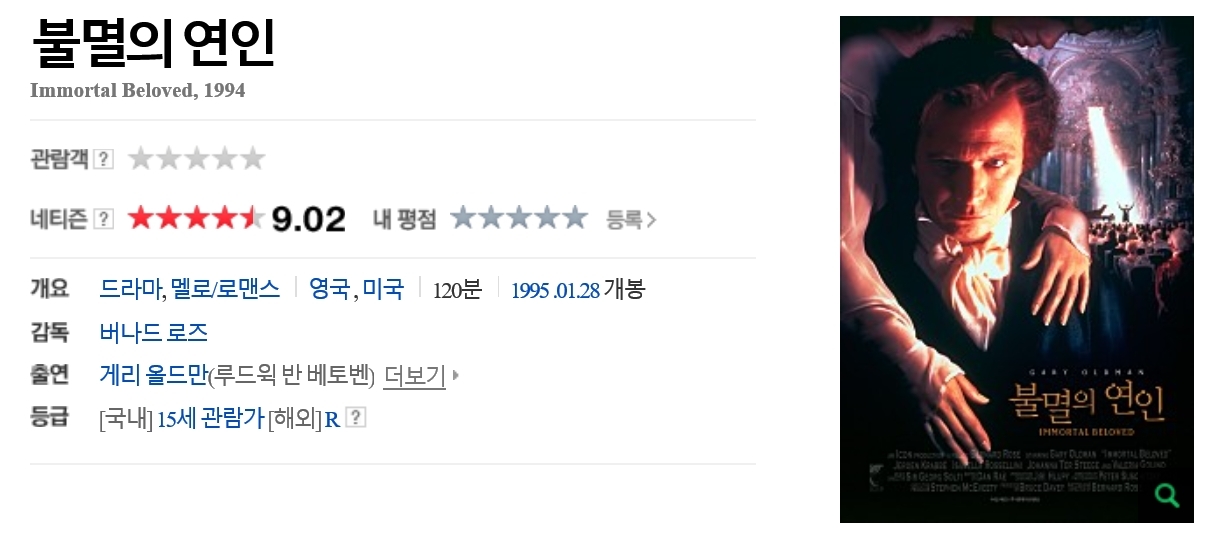
Task: Click the help icon beside 네티즌
Action: coord(103,219)
